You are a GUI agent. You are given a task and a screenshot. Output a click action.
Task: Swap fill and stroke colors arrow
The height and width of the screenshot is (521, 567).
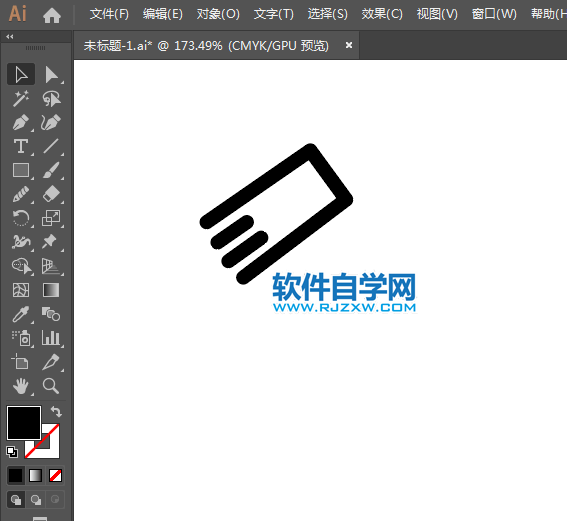tap(56, 411)
